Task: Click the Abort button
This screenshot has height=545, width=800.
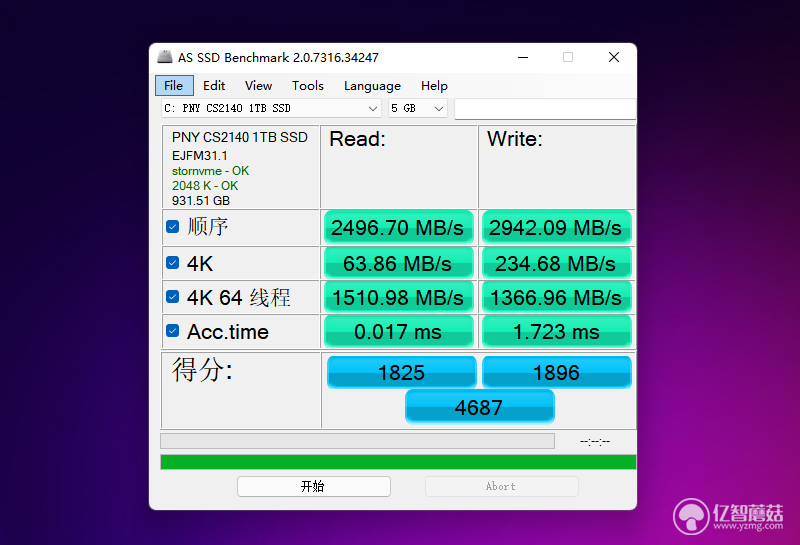Action: (x=502, y=486)
